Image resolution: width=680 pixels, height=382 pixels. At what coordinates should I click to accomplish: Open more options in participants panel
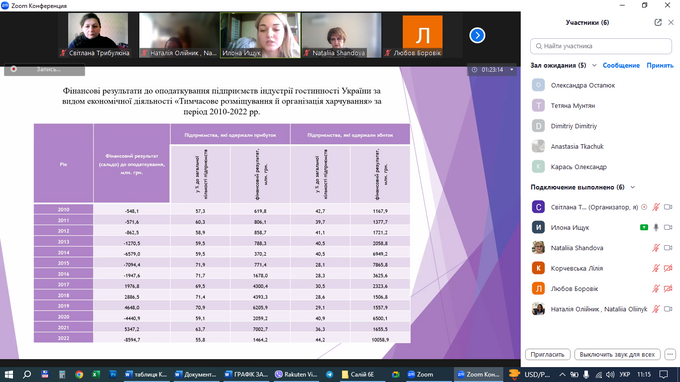pos(670,355)
